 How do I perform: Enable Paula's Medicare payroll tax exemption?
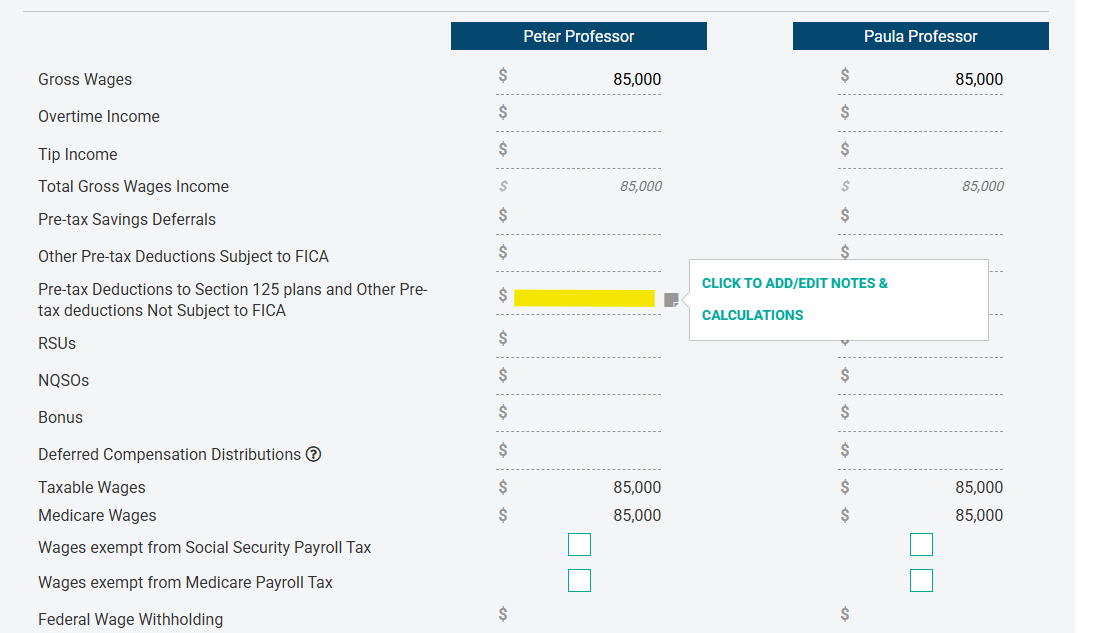921,580
